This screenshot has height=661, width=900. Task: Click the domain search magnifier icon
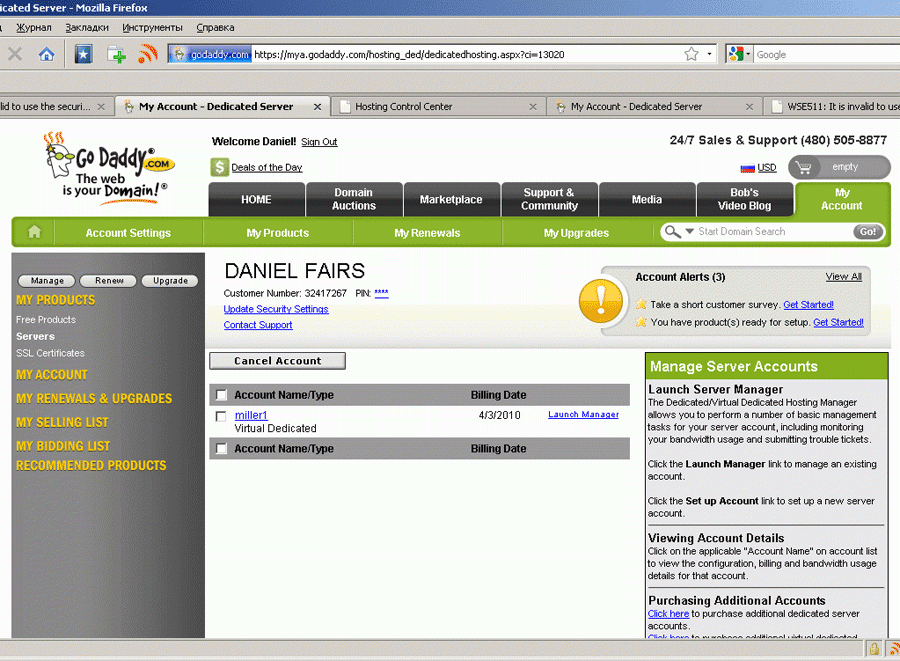671,232
